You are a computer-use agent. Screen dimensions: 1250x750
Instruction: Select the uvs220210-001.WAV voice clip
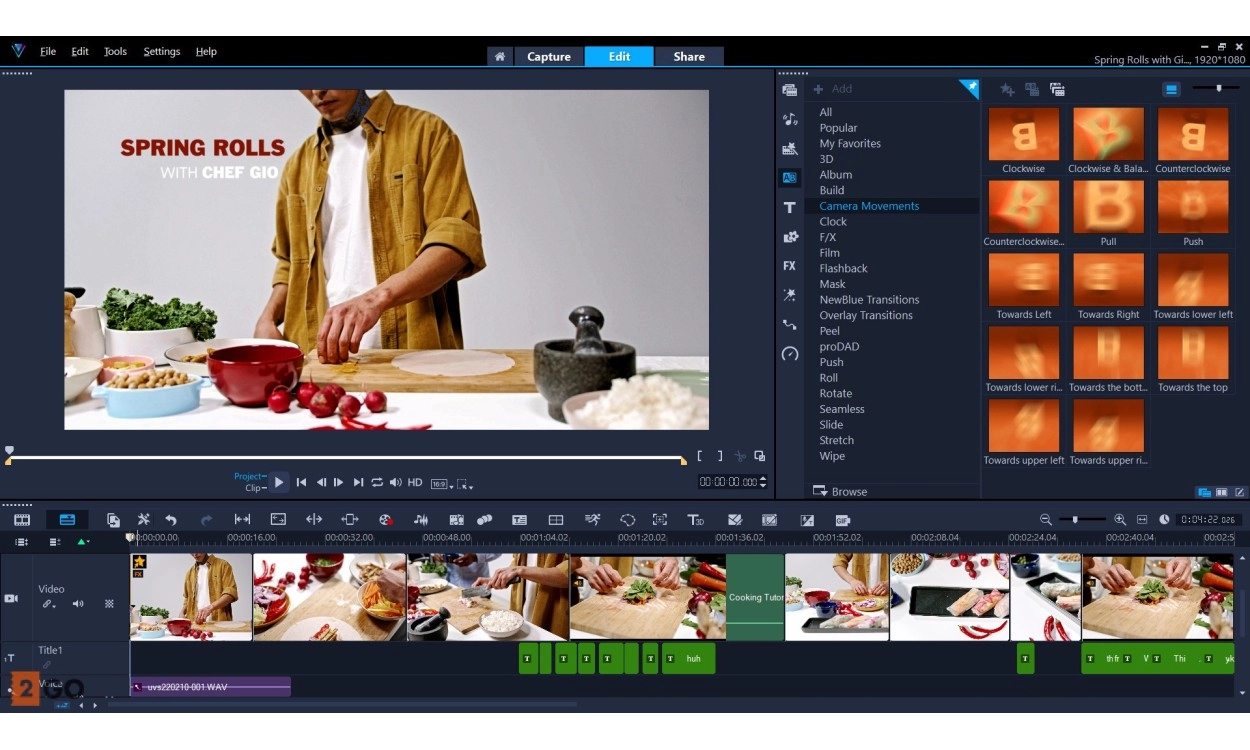[x=211, y=687]
